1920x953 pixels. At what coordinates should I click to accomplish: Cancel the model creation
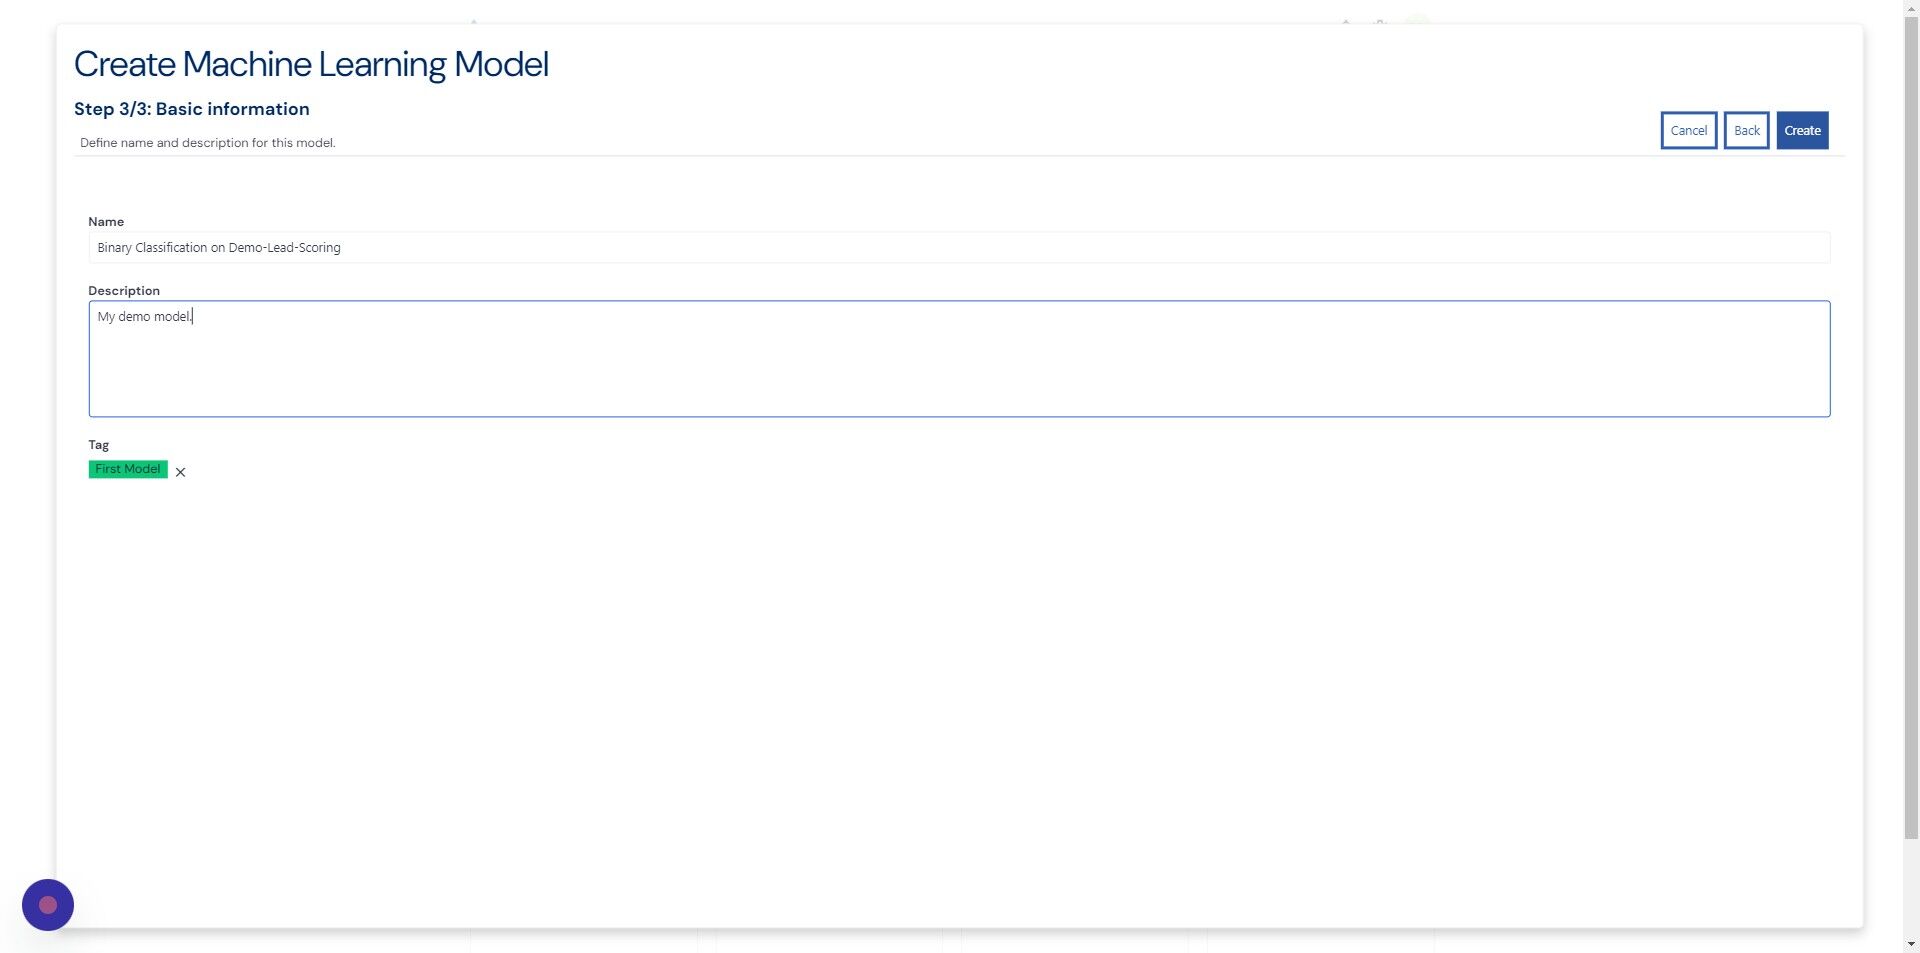pos(1688,130)
